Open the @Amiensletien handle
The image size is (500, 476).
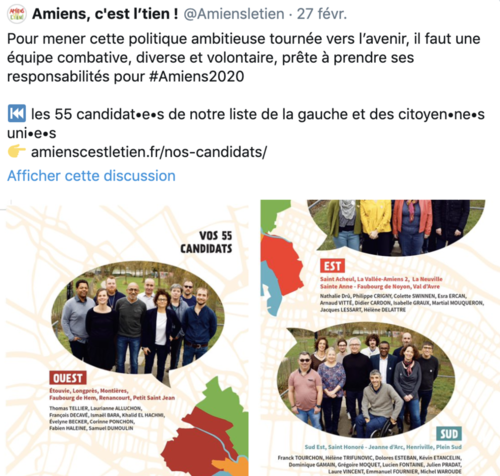tap(234, 14)
